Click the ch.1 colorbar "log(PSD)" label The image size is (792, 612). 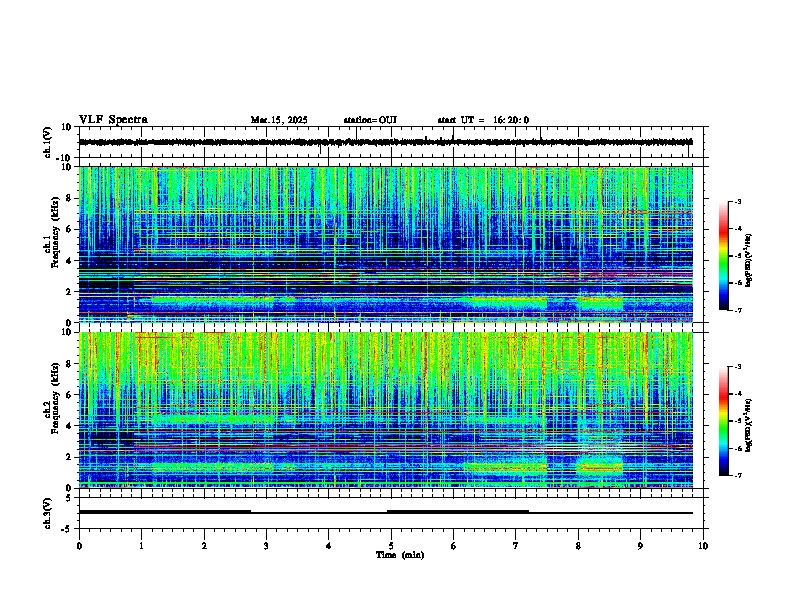click(749, 261)
